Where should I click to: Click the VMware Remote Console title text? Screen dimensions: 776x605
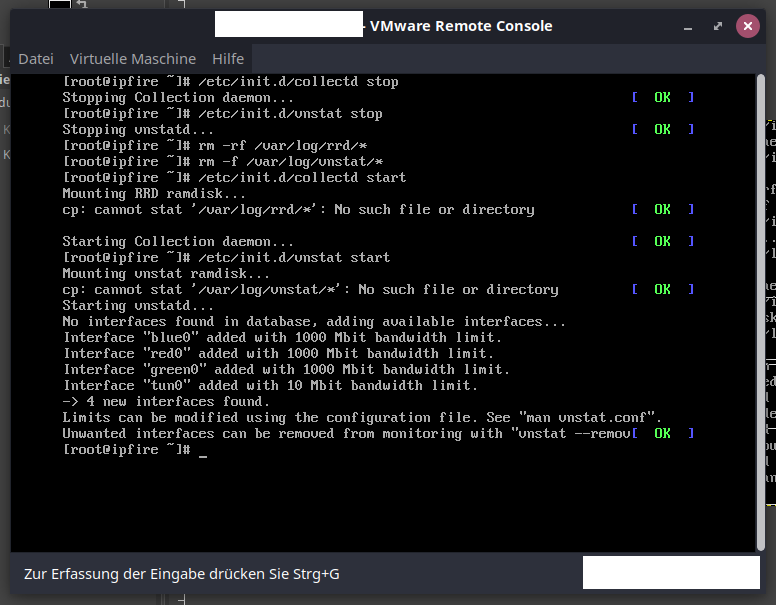pyautogui.click(x=461, y=26)
